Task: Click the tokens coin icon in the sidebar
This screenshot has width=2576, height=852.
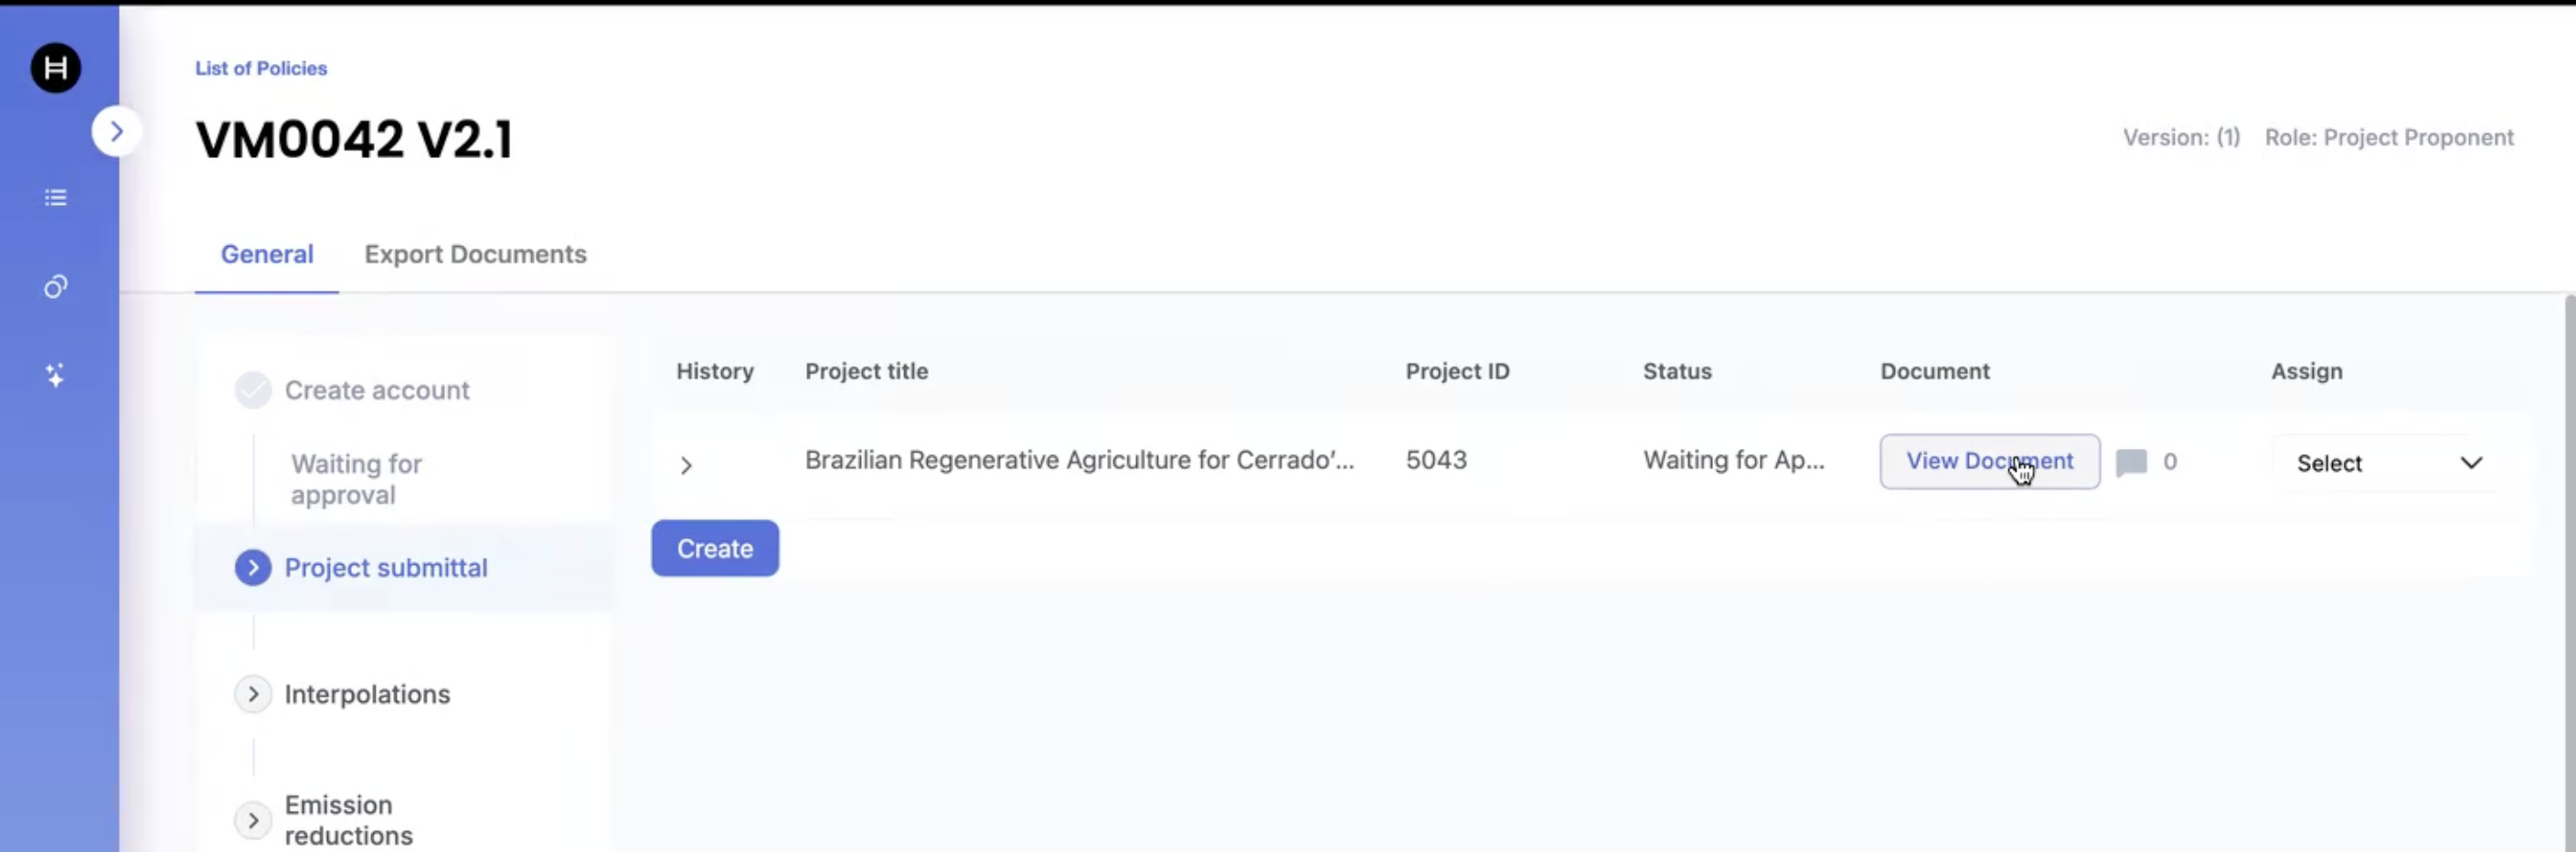Action: click(x=56, y=288)
